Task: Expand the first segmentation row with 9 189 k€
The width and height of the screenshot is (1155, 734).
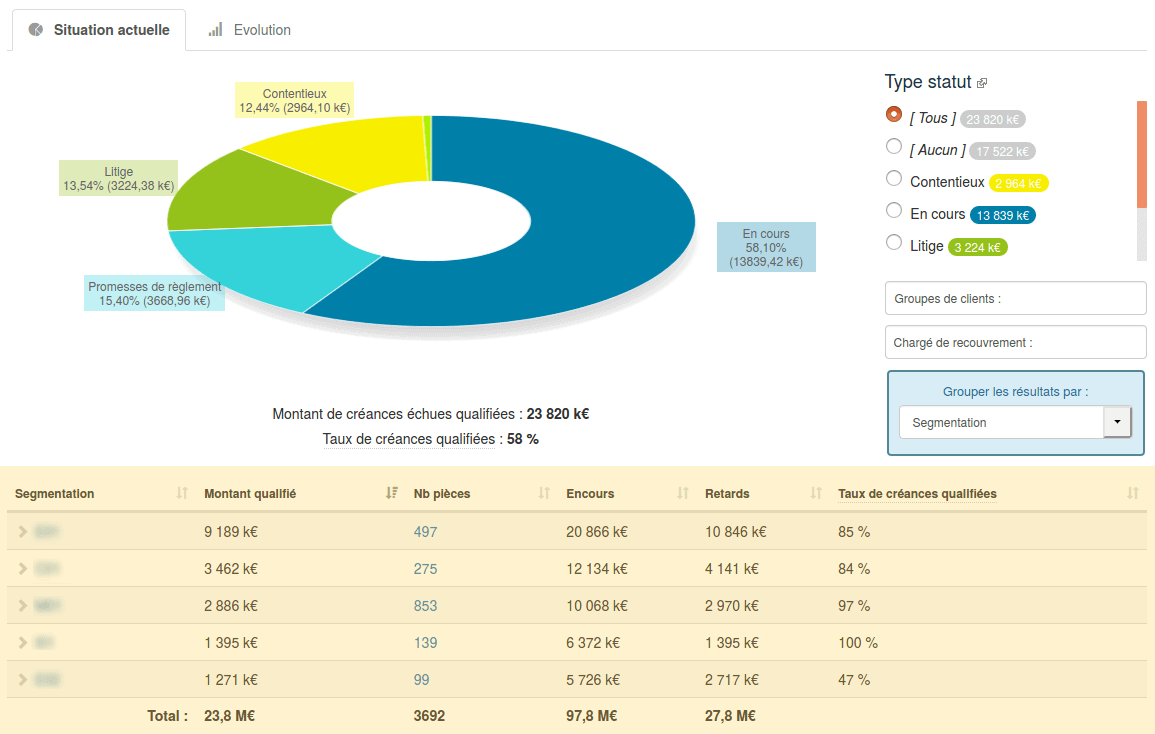Action: [x=23, y=532]
